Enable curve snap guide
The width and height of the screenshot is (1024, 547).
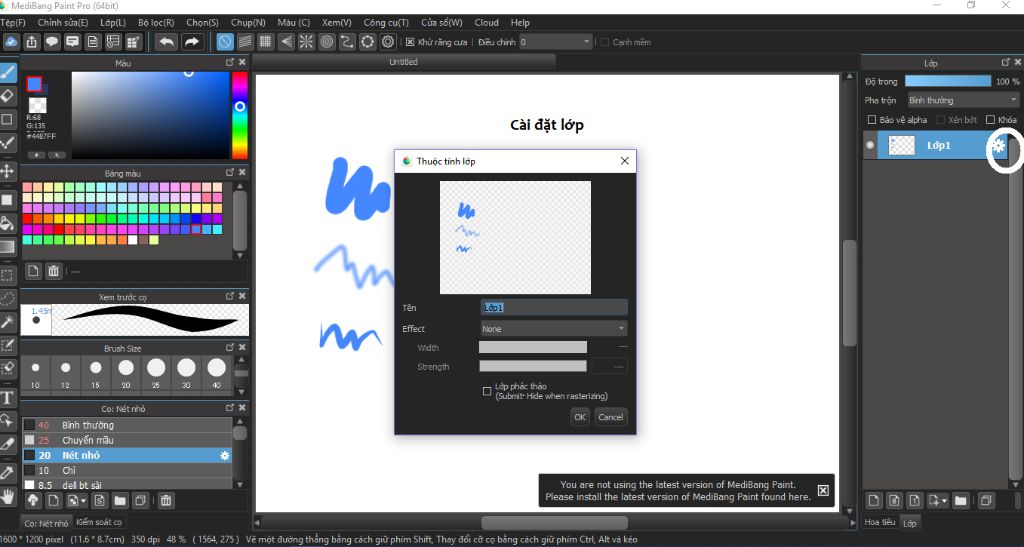pyautogui.click(x=347, y=42)
